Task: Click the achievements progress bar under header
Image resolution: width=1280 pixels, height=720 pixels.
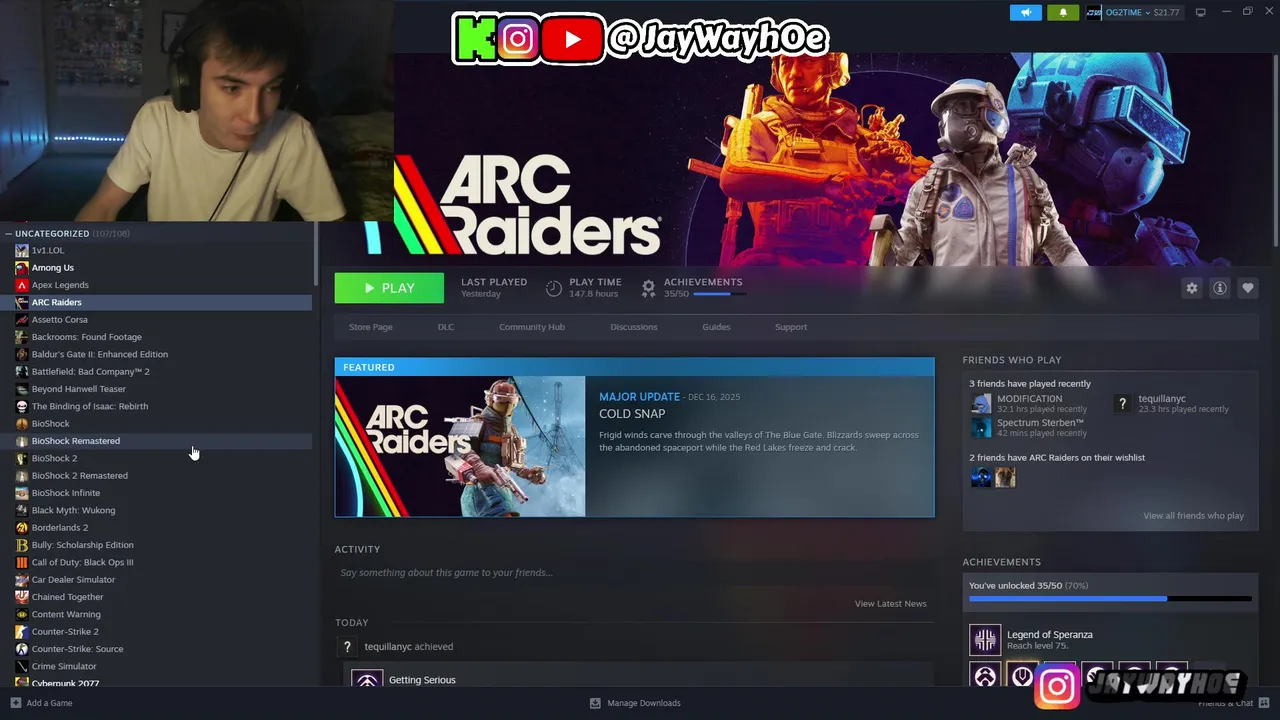Action: click(718, 294)
